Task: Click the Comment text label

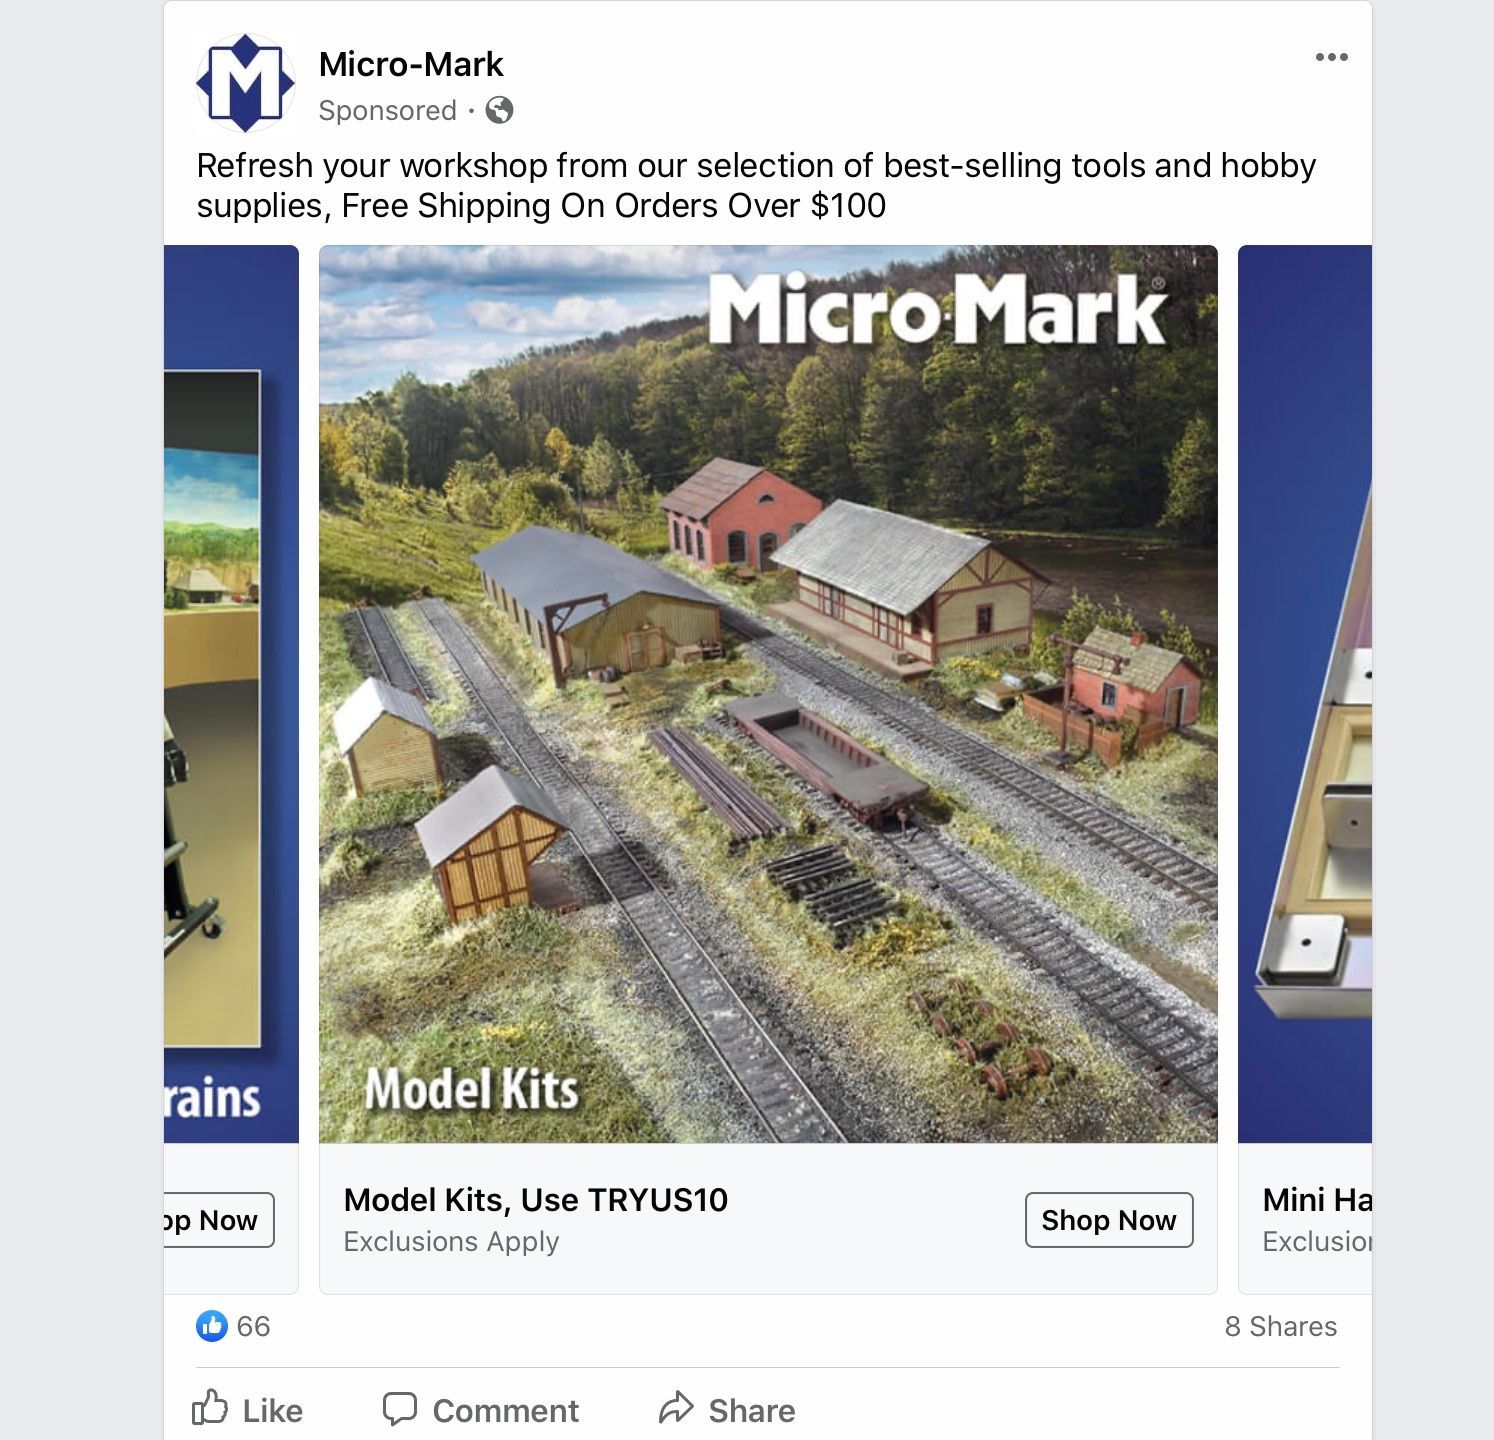Action: point(506,1411)
